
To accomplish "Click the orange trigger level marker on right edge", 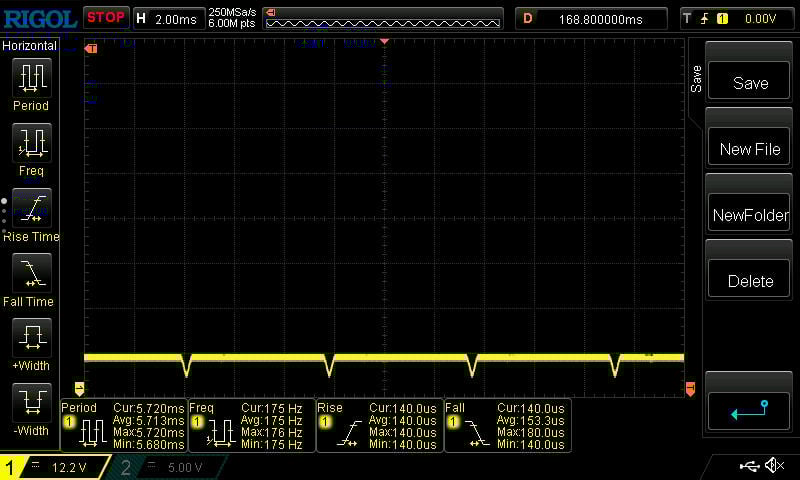I will [690, 389].
